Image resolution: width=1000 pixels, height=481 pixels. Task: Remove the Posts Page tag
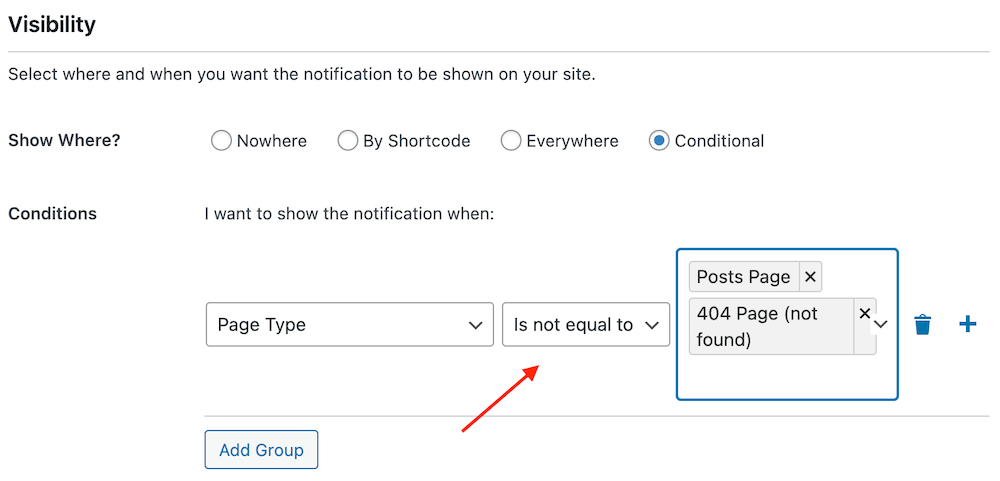[810, 277]
